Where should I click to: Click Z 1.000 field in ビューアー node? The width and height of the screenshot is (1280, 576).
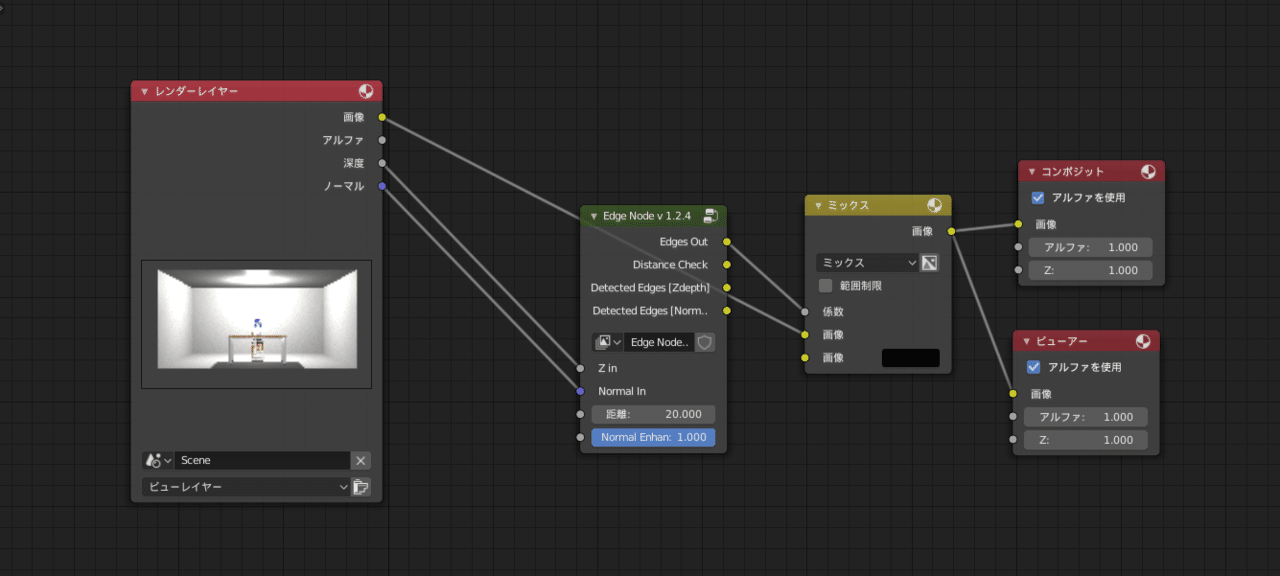(x=1086, y=440)
